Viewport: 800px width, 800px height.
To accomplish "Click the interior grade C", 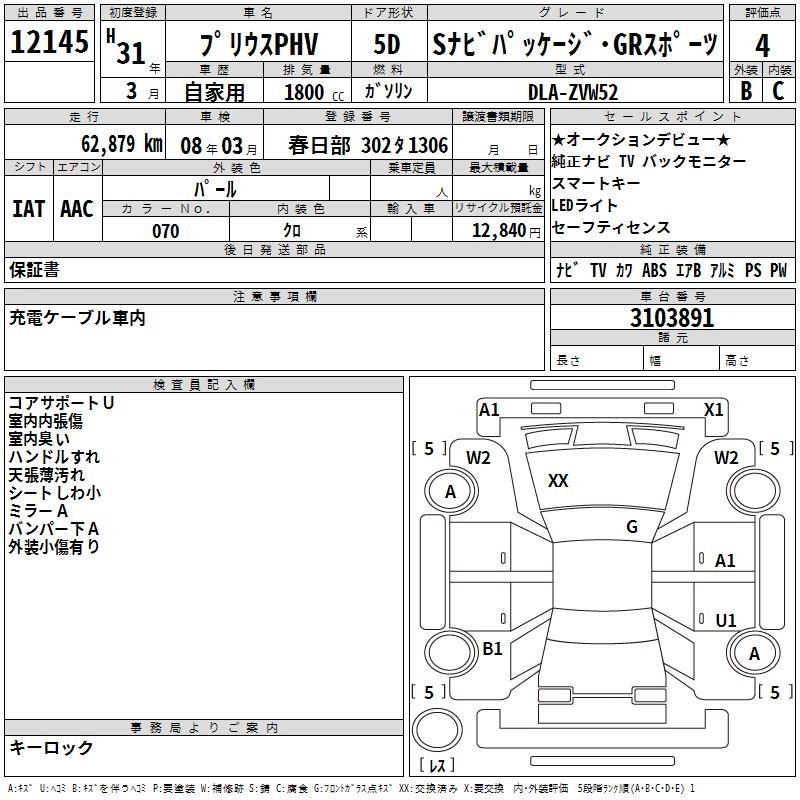I will tap(779, 90).
